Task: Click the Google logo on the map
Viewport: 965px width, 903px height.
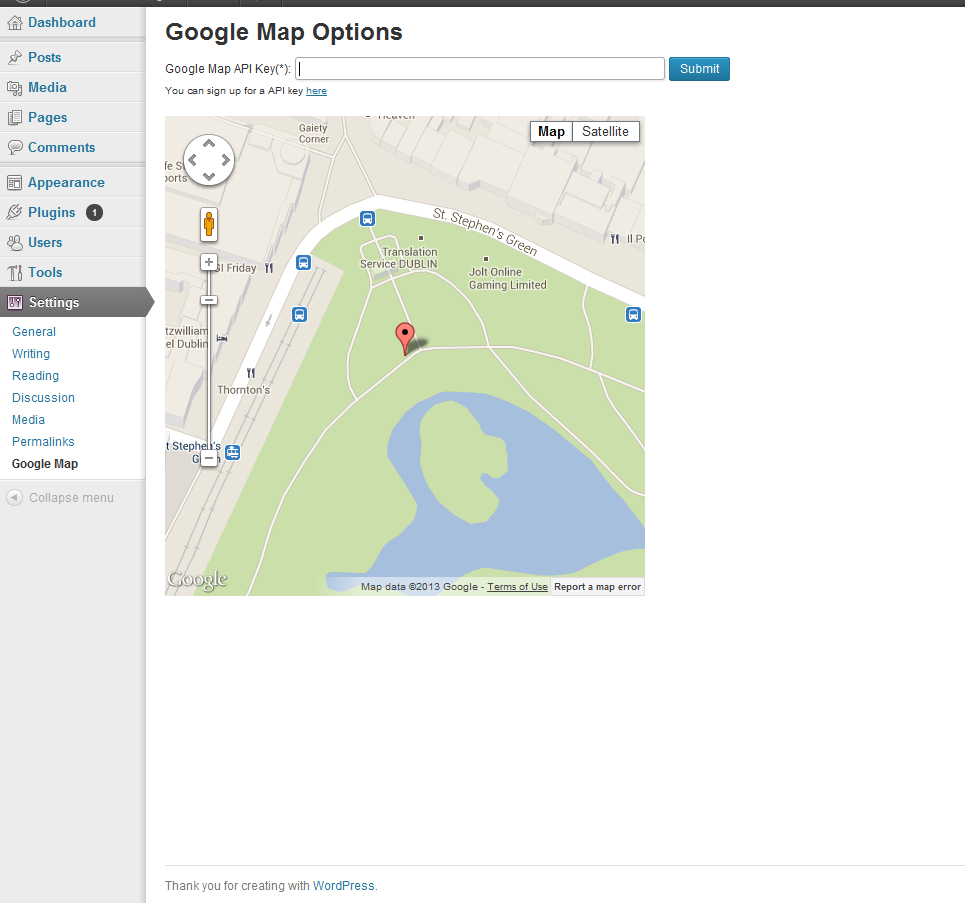Action: point(198,579)
